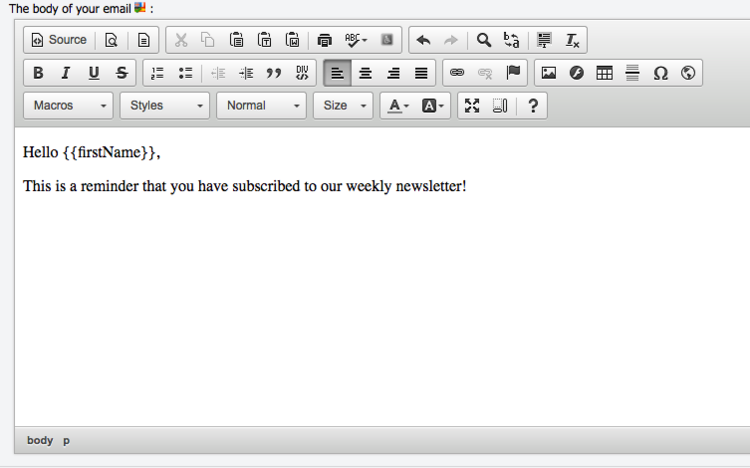Insert a hyperlink with link icon

[457, 73]
